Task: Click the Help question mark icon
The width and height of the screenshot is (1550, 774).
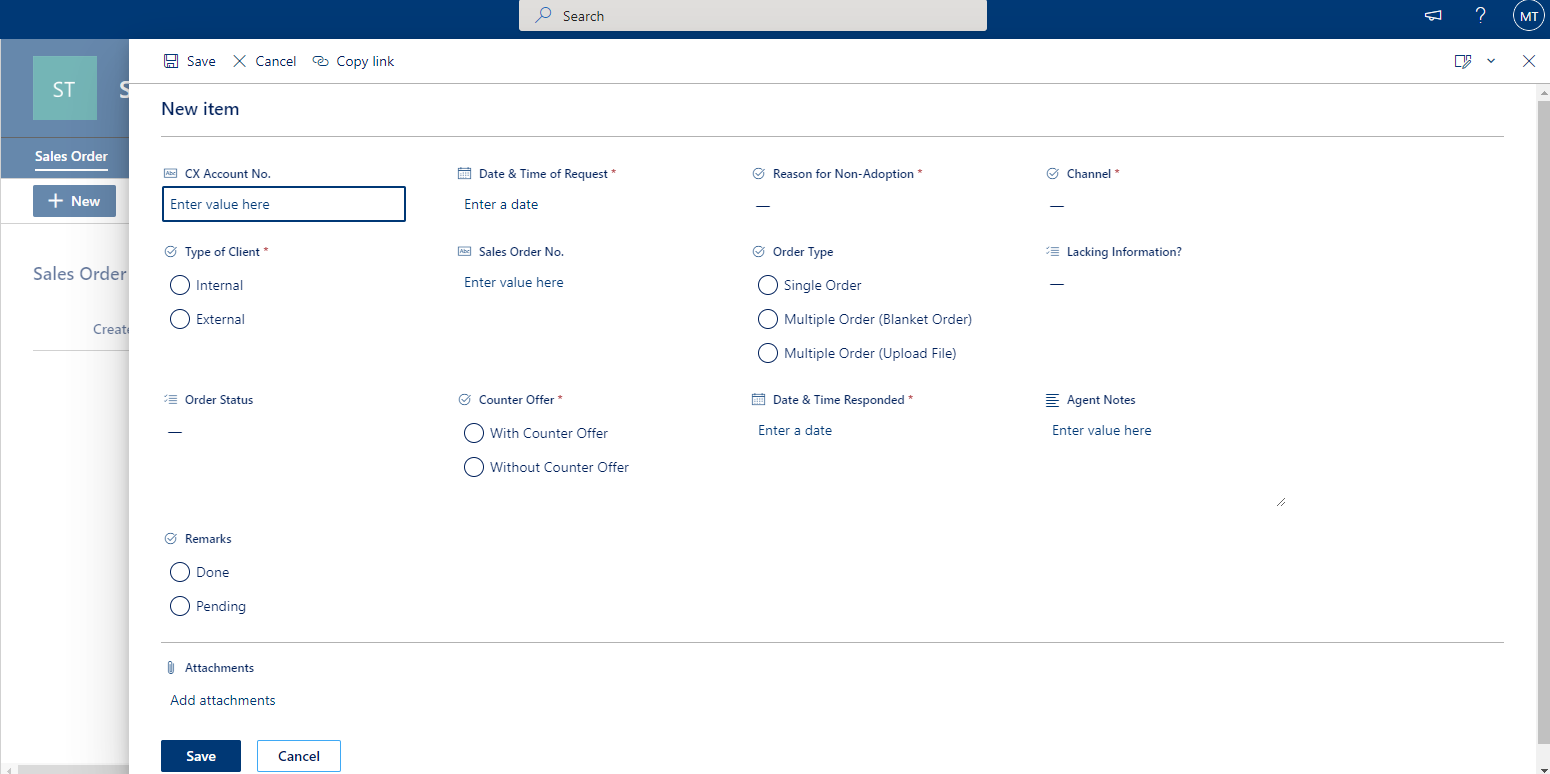Action: [x=1480, y=15]
